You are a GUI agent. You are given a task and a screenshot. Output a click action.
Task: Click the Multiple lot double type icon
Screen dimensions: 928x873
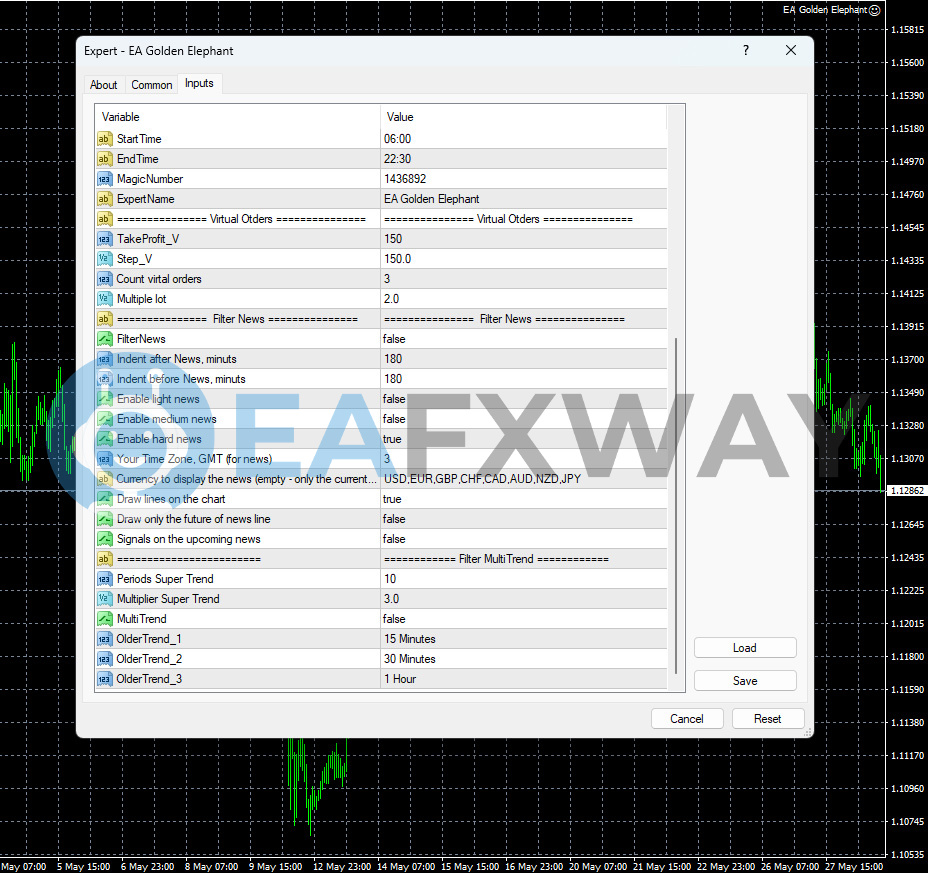(104, 299)
